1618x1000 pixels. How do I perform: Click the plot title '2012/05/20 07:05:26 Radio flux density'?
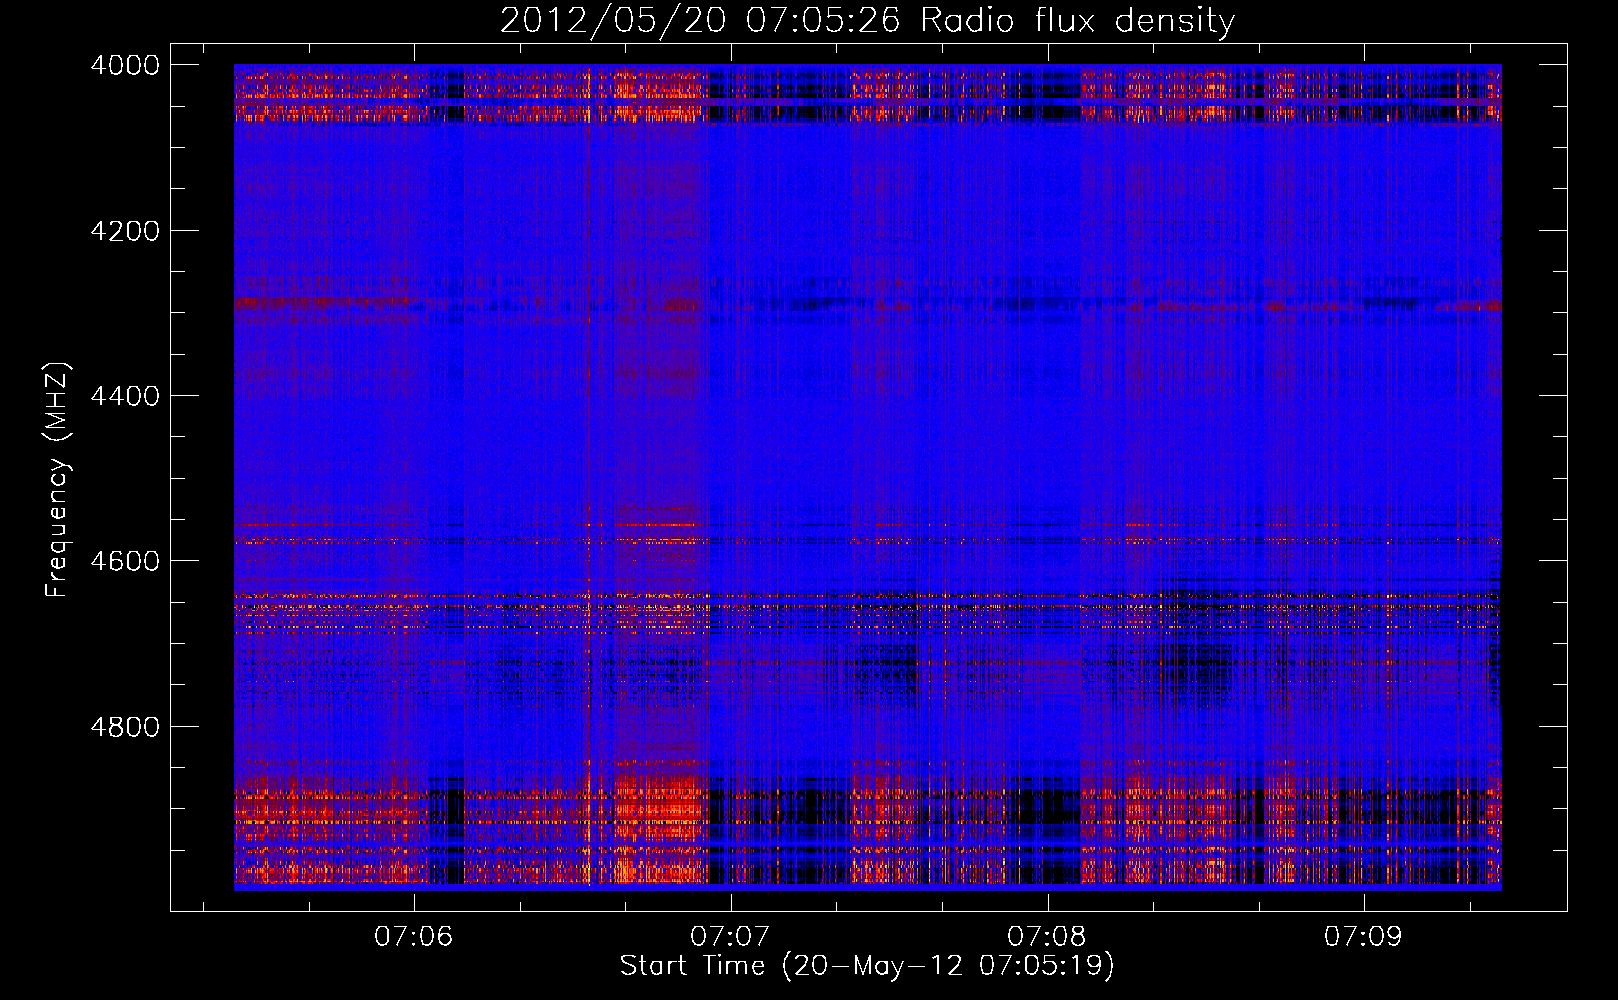click(867, 21)
